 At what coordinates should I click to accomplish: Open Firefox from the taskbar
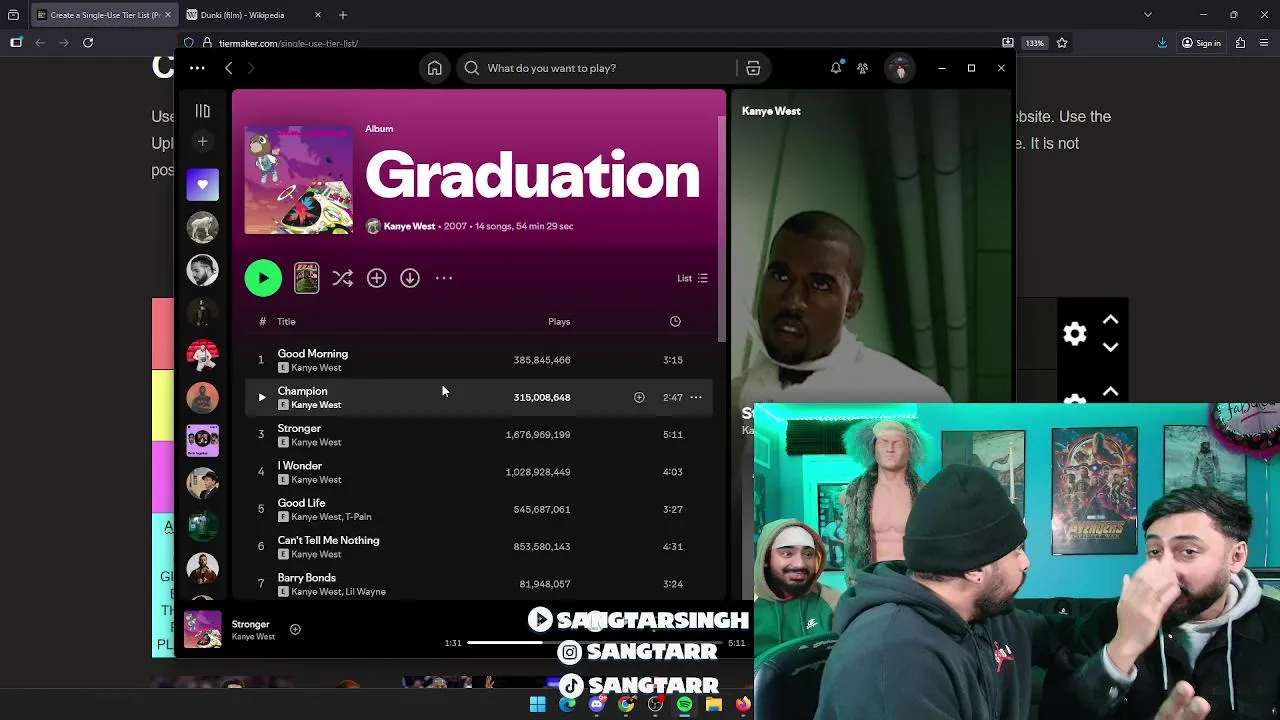[743, 705]
